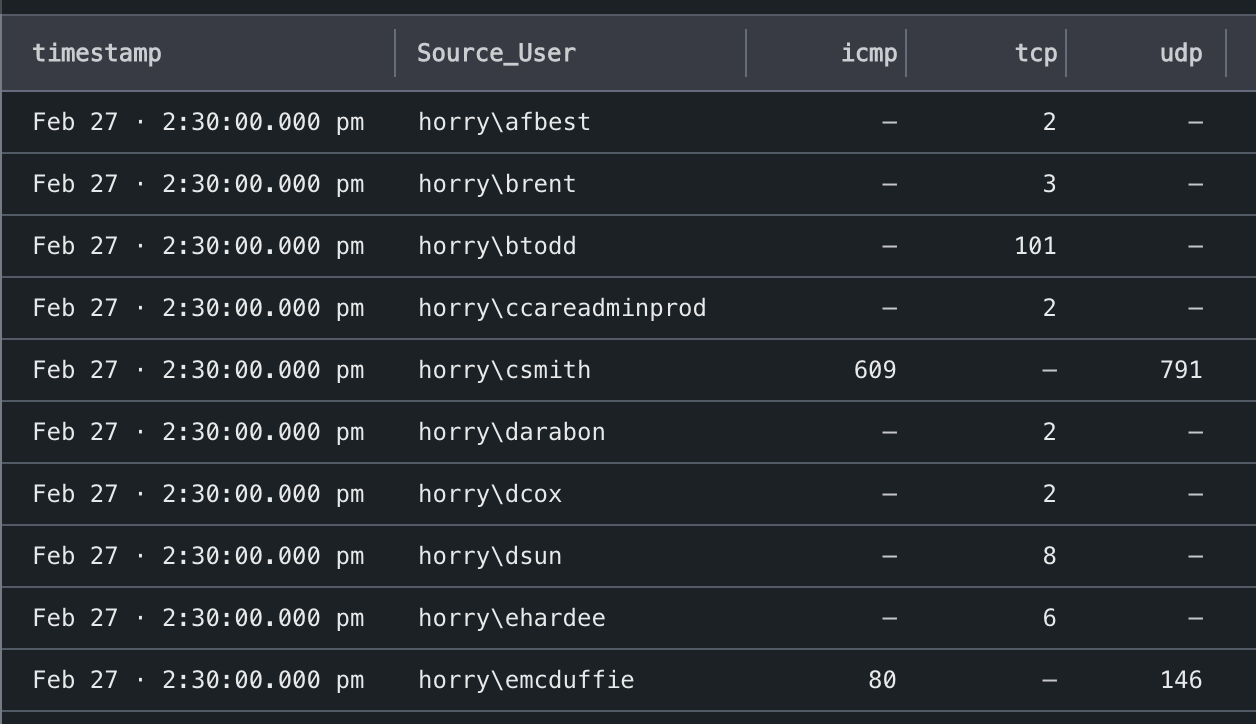The height and width of the screenshot is (724, 1256).
Task: Click tcp value 101 for horry\btodd
Action: (1036, 246)
